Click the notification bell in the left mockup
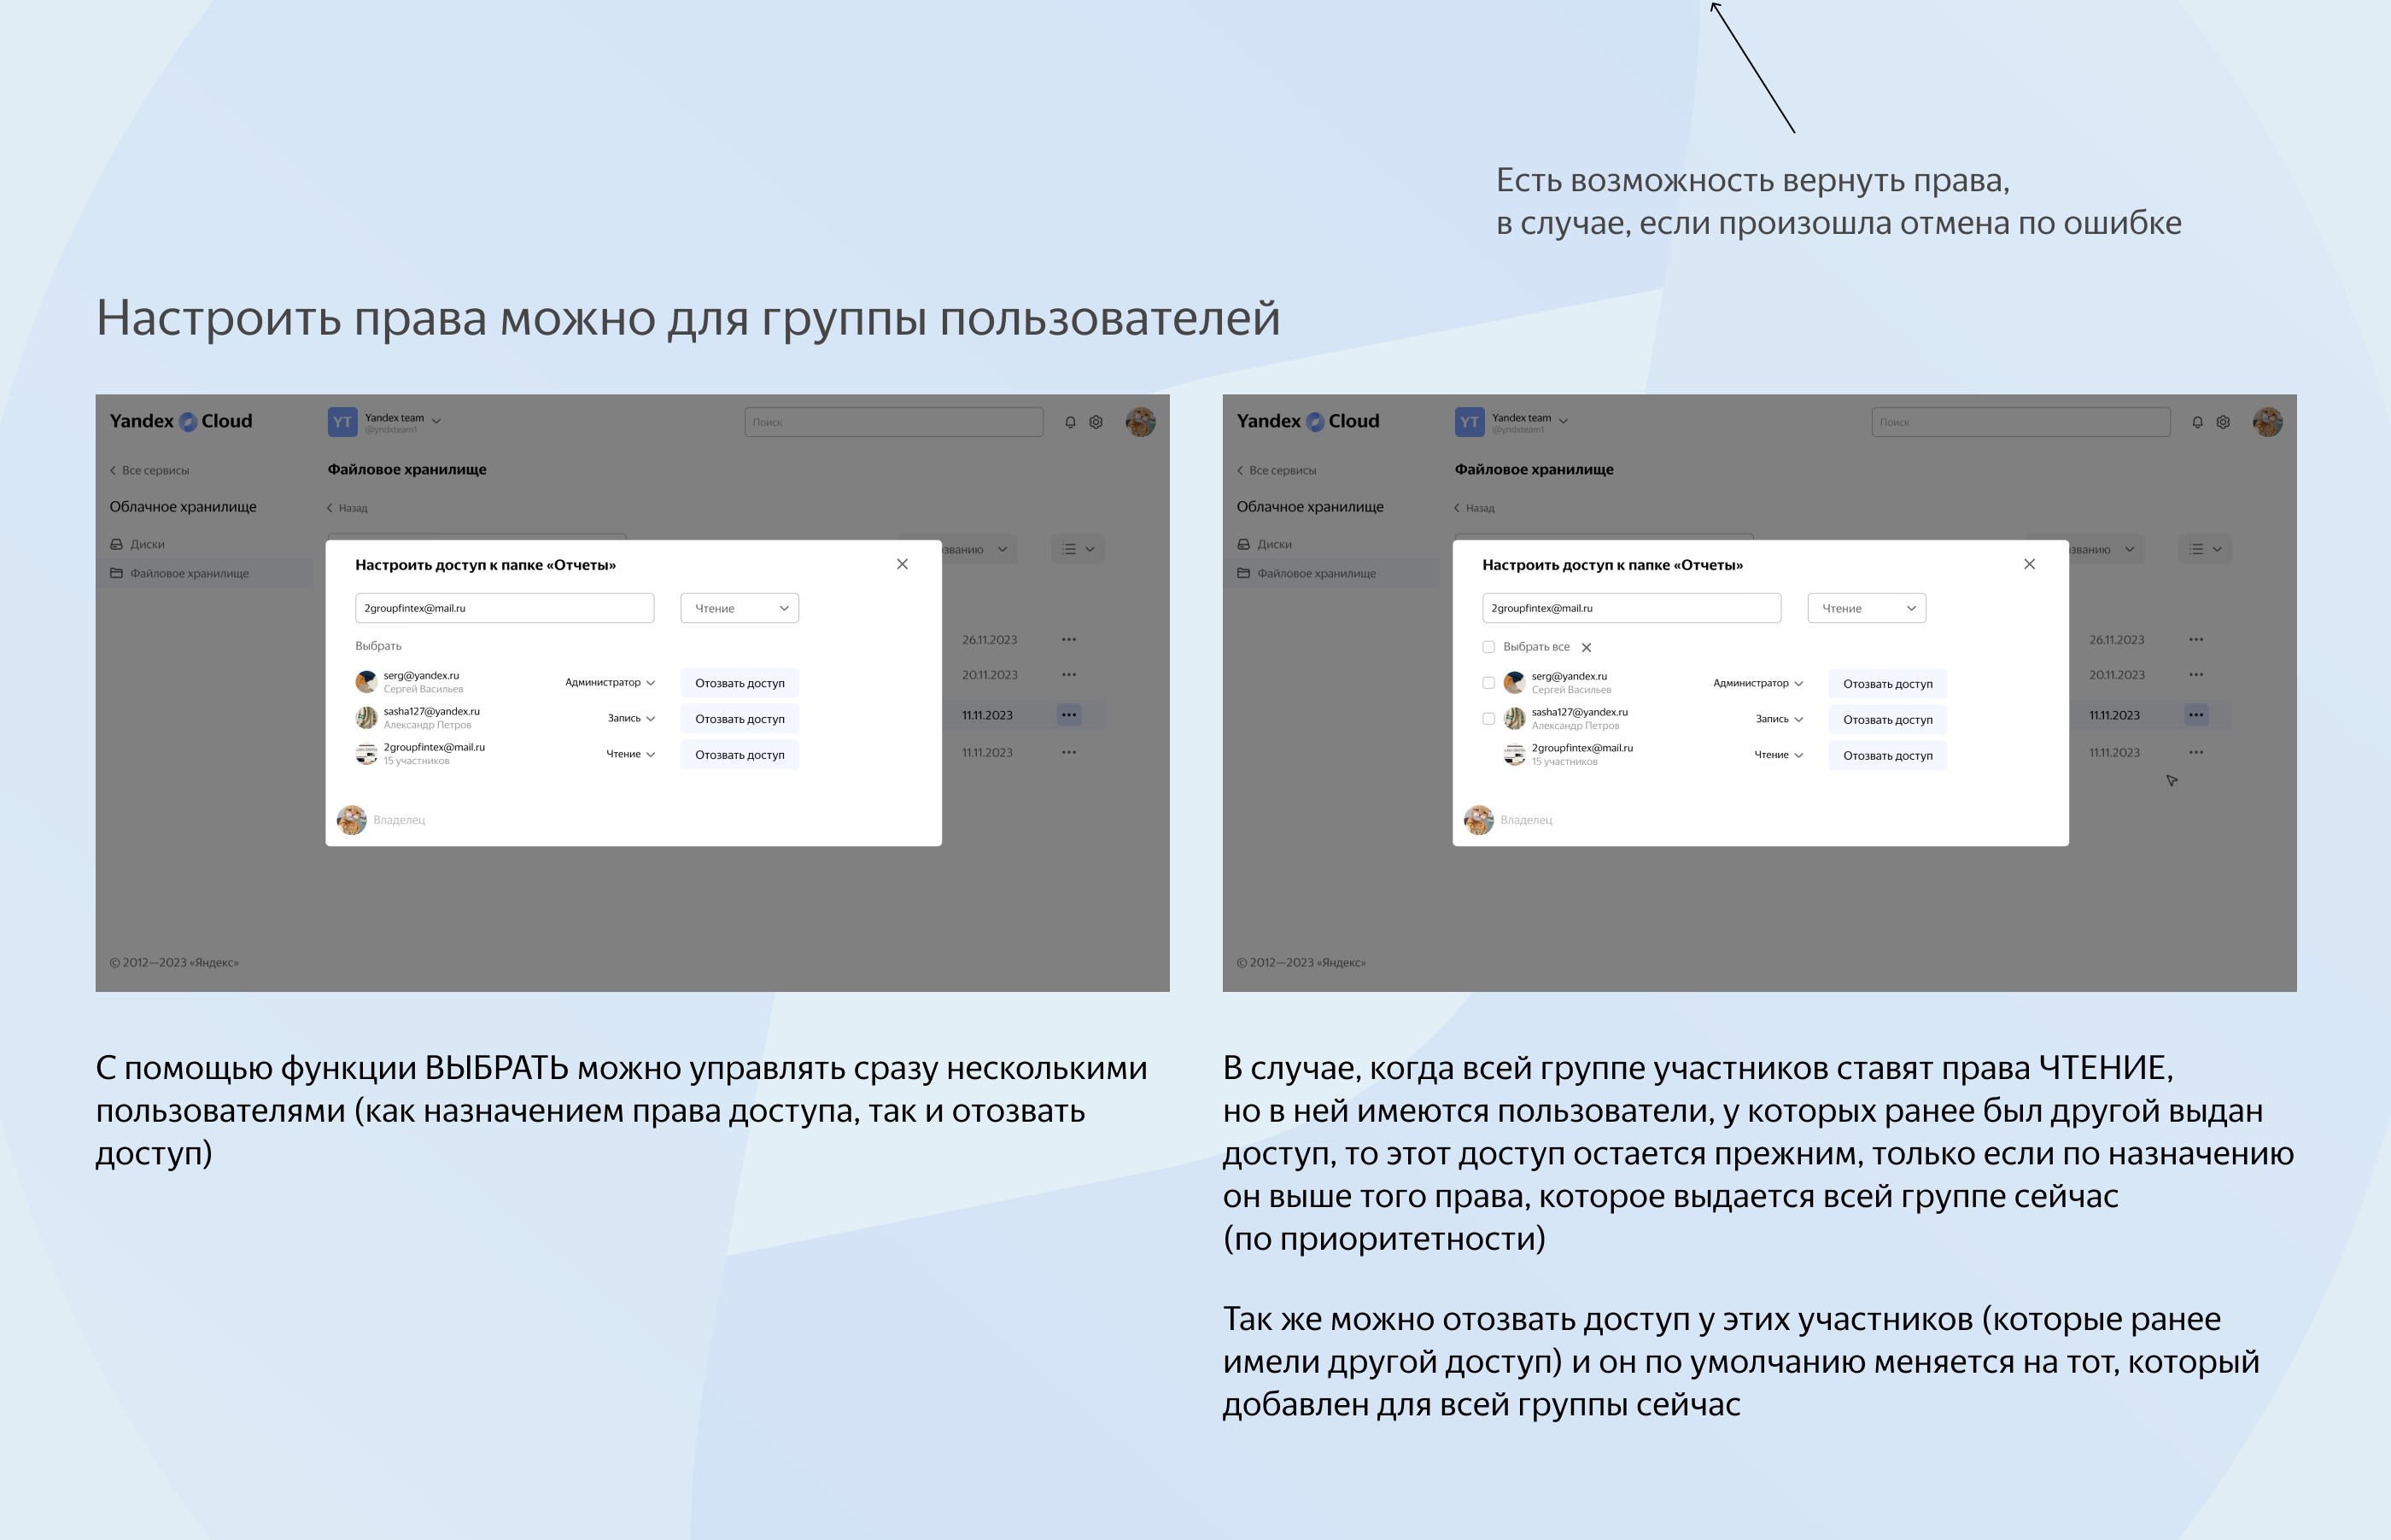 click(1070, 422)
